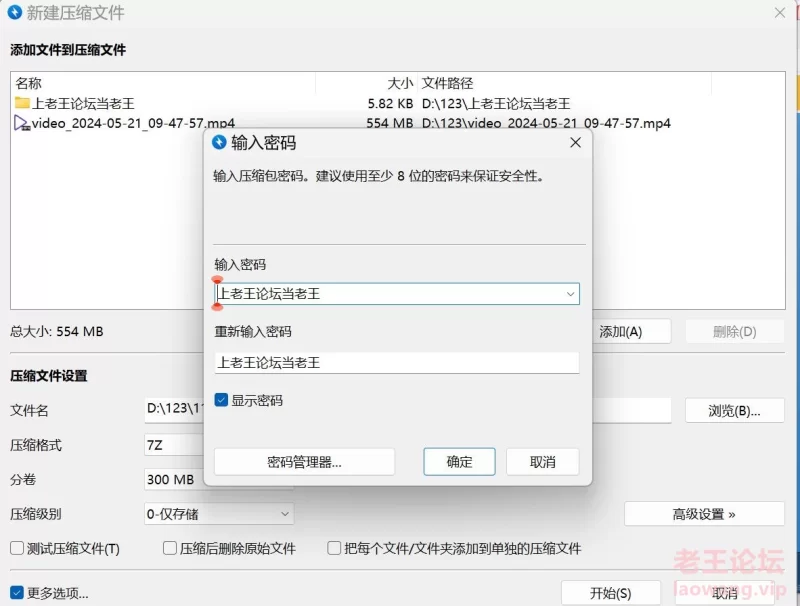800x606 pixels.
Task: Click the size cell 5.82 KB
Action: point(390,104)
